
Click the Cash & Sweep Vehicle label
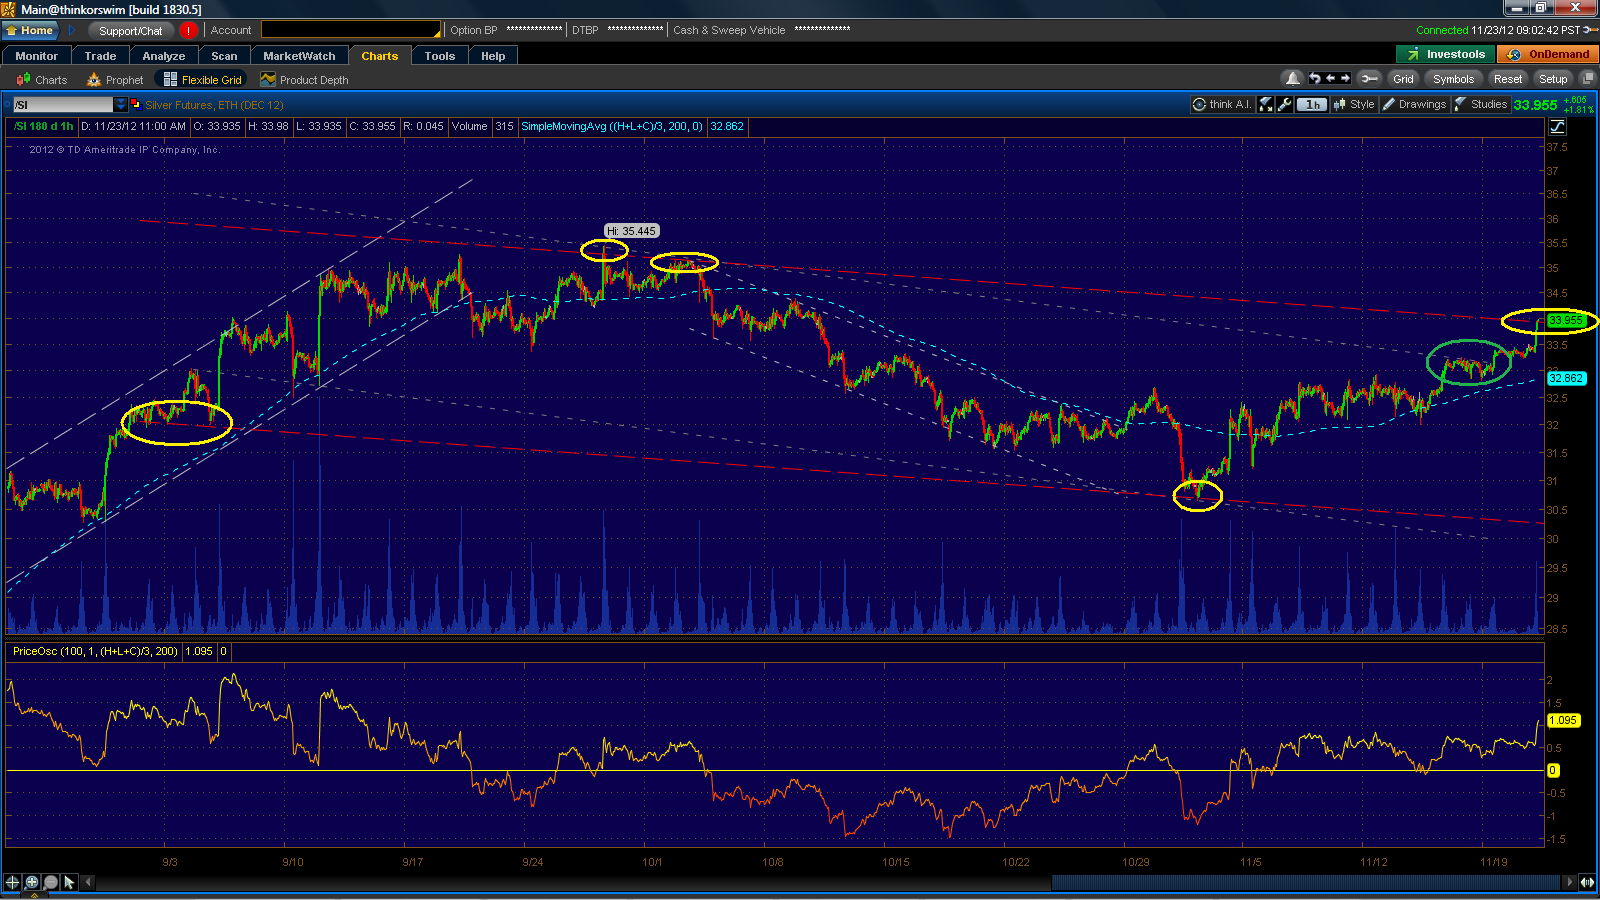(x=729, y=30)
